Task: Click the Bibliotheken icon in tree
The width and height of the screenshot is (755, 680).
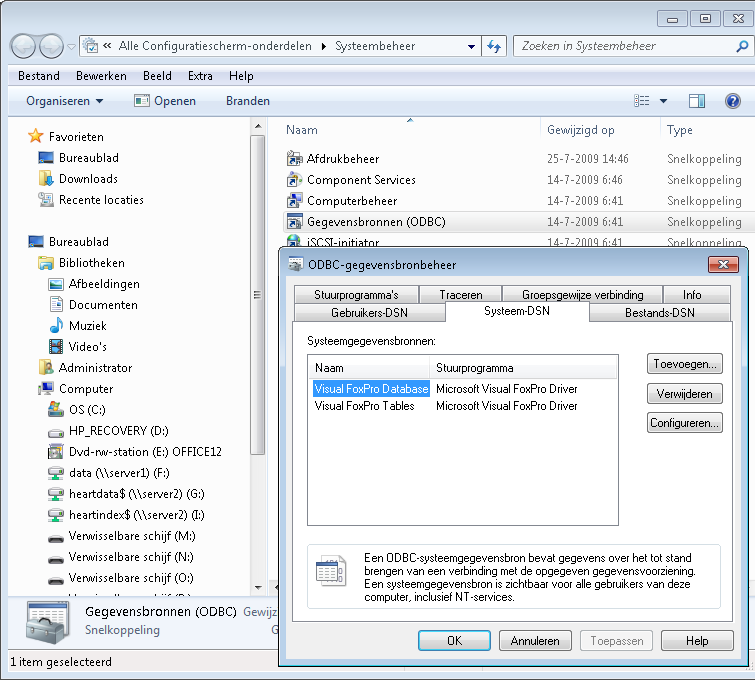Action: pos(46,263)
